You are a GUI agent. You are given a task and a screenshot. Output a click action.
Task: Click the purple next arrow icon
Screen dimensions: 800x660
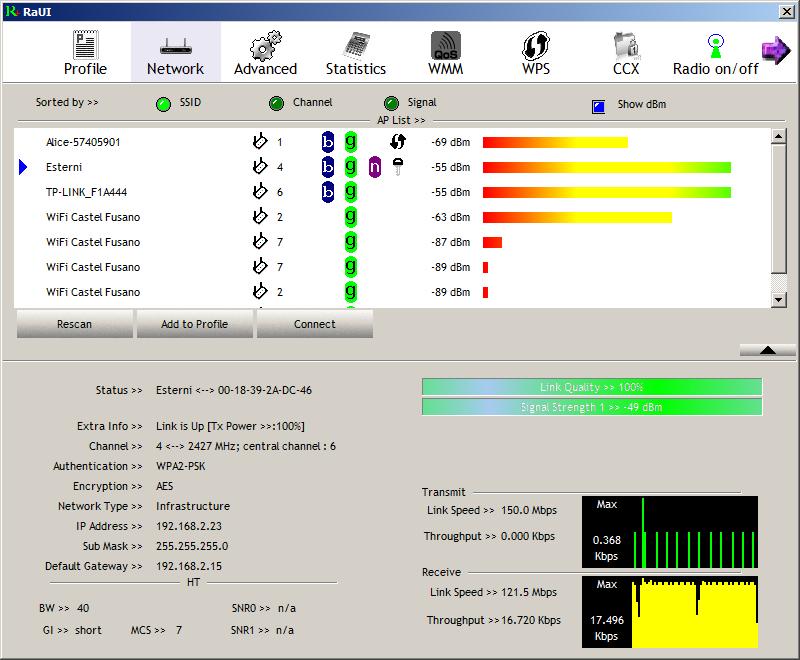click(x=776, y=50)
